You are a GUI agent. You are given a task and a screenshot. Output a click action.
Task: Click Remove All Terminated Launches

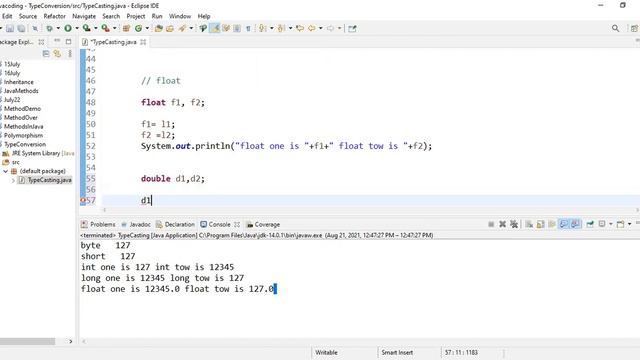514,224
